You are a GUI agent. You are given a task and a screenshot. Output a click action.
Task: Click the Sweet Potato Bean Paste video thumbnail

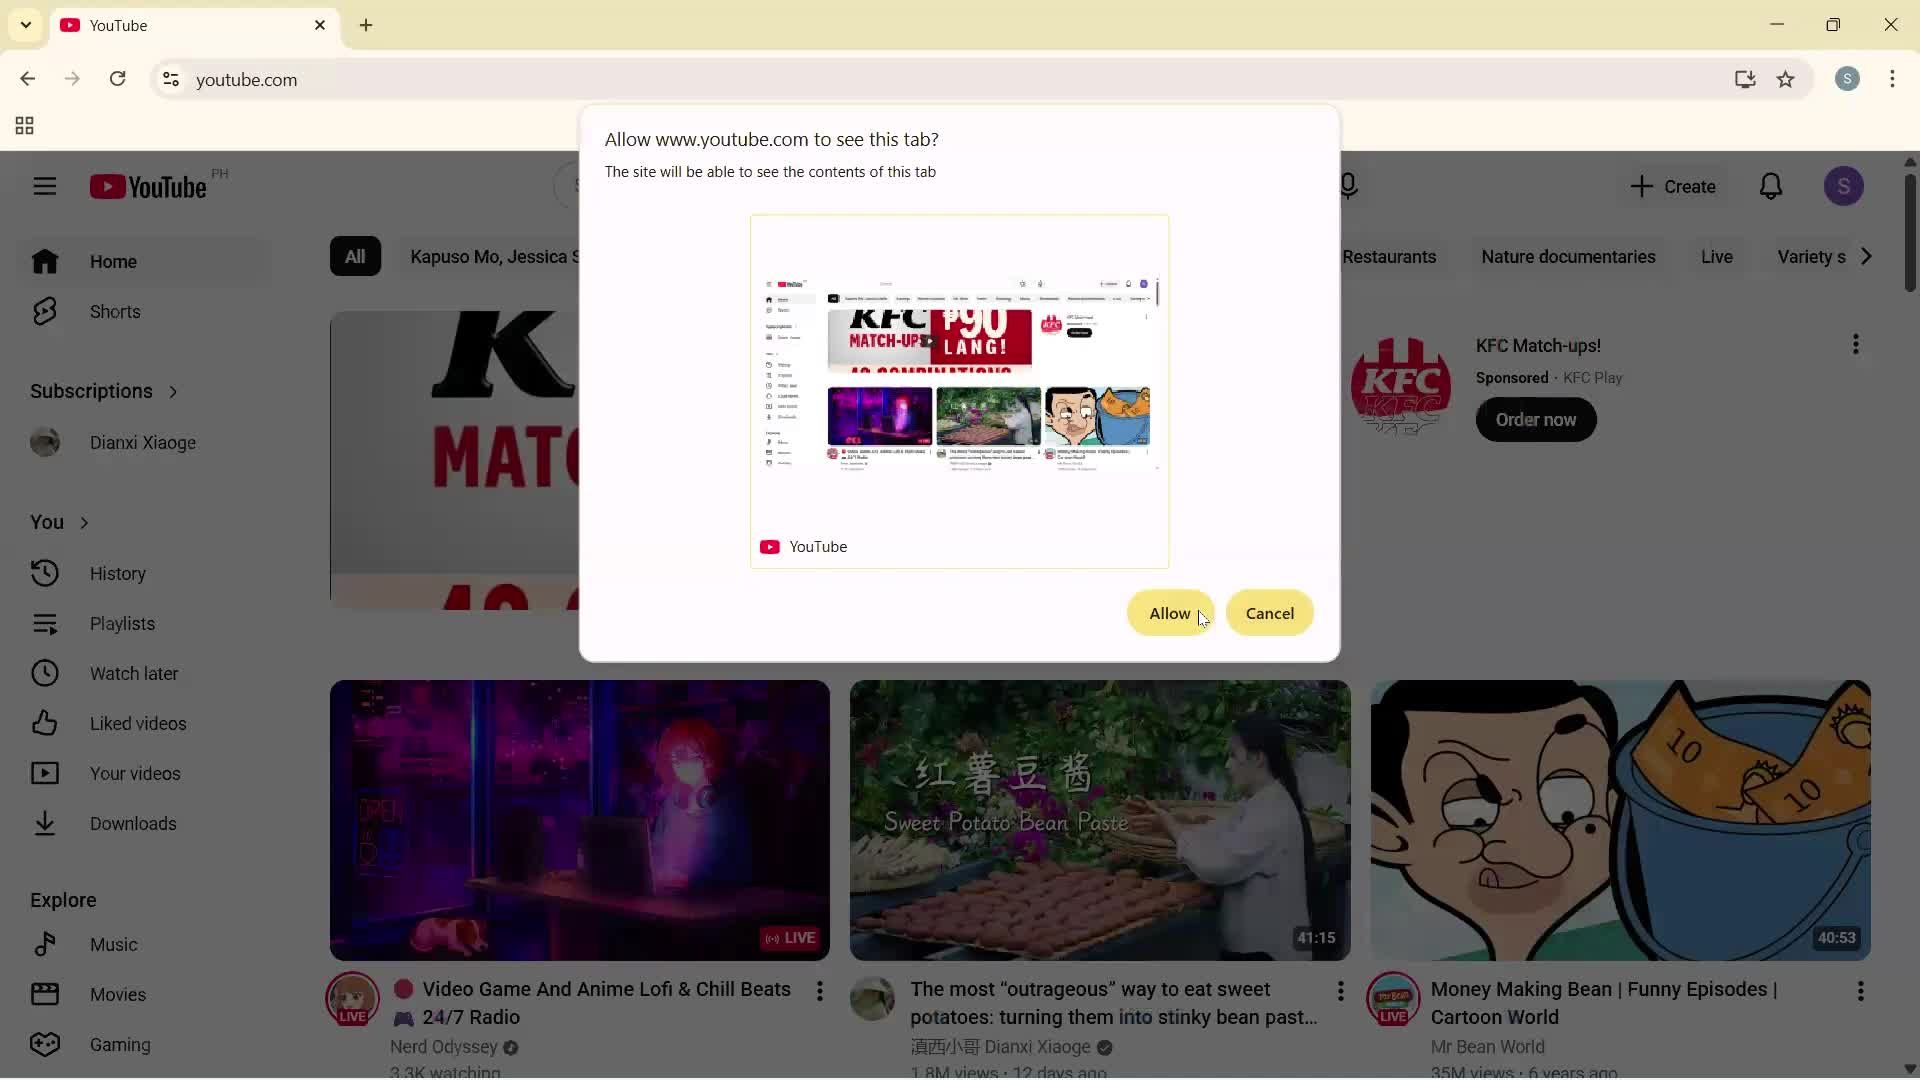point(1098,820)
